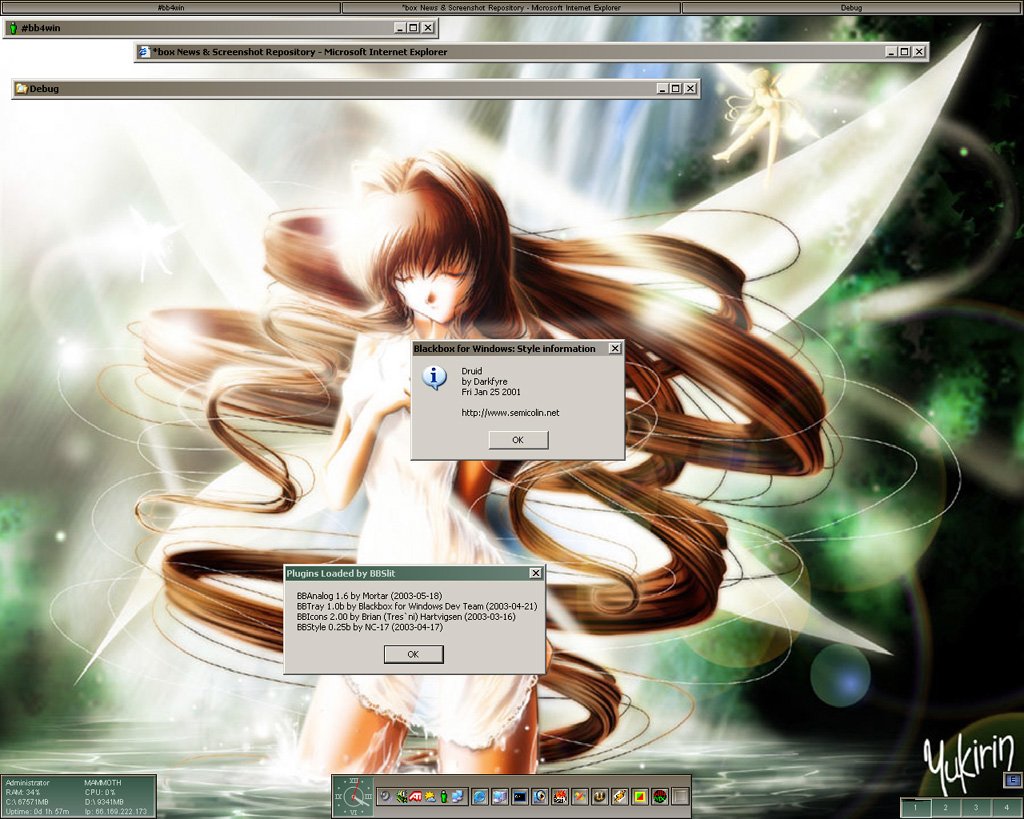
Task: Switch to the #bb4win taskbar entry
Action: tap(170, 8)
